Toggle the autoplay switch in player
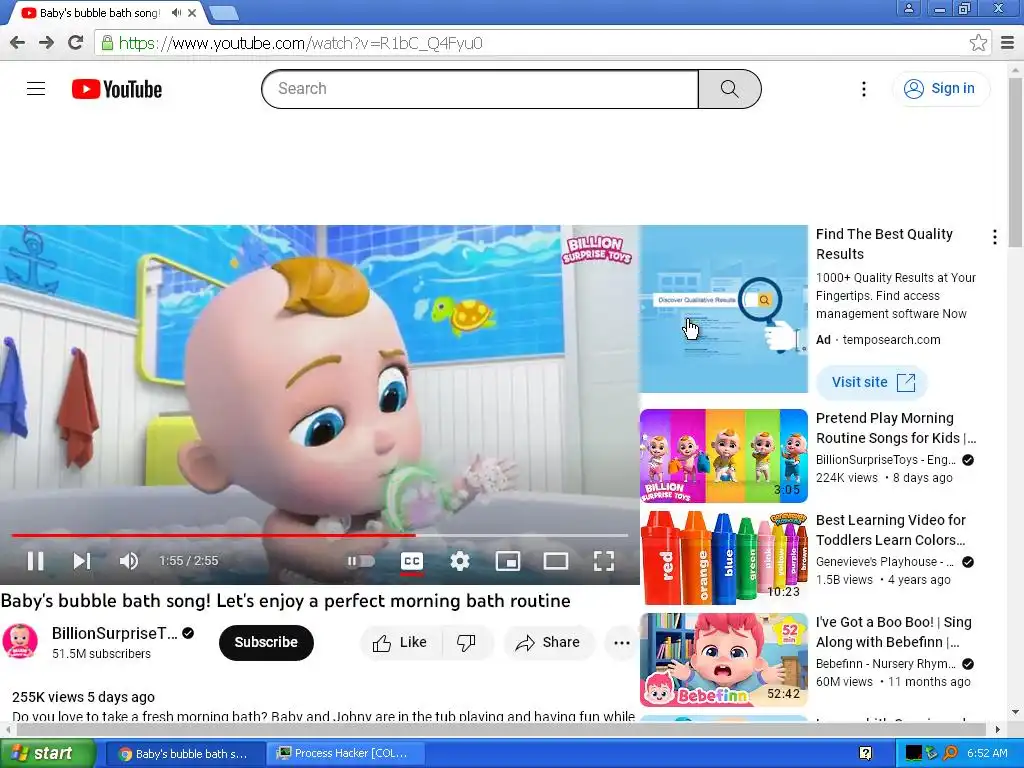 [360, 561]
